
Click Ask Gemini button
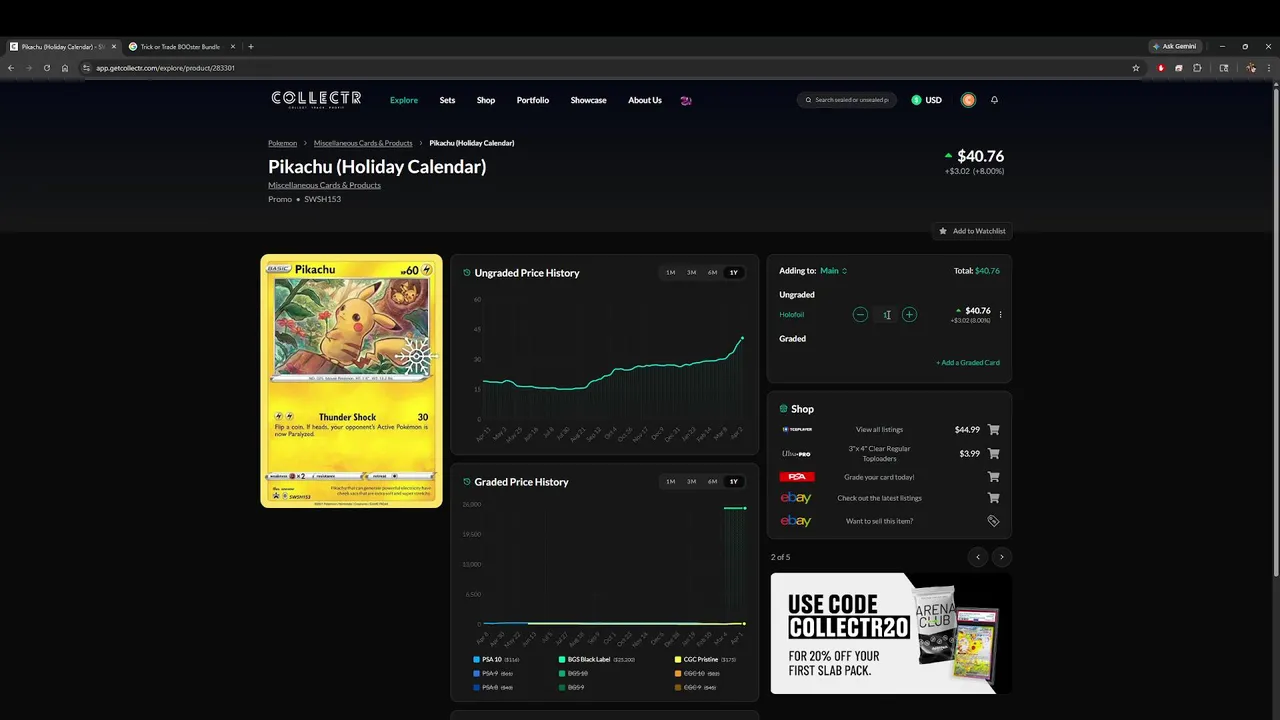point(1174,46)
